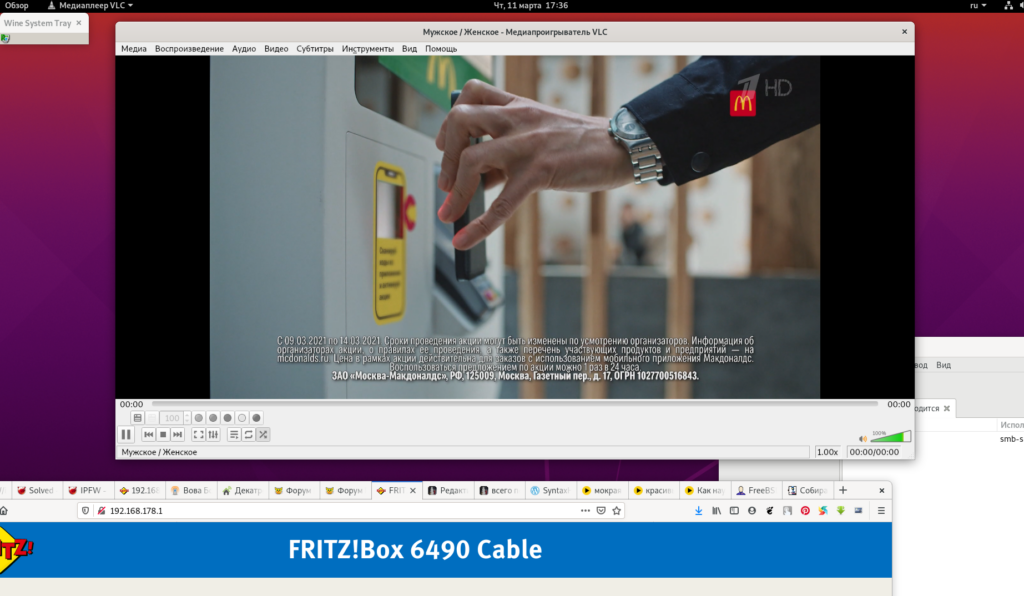
Task: Switch to the Solved browser tab
Action: click(x=35, y=490)
